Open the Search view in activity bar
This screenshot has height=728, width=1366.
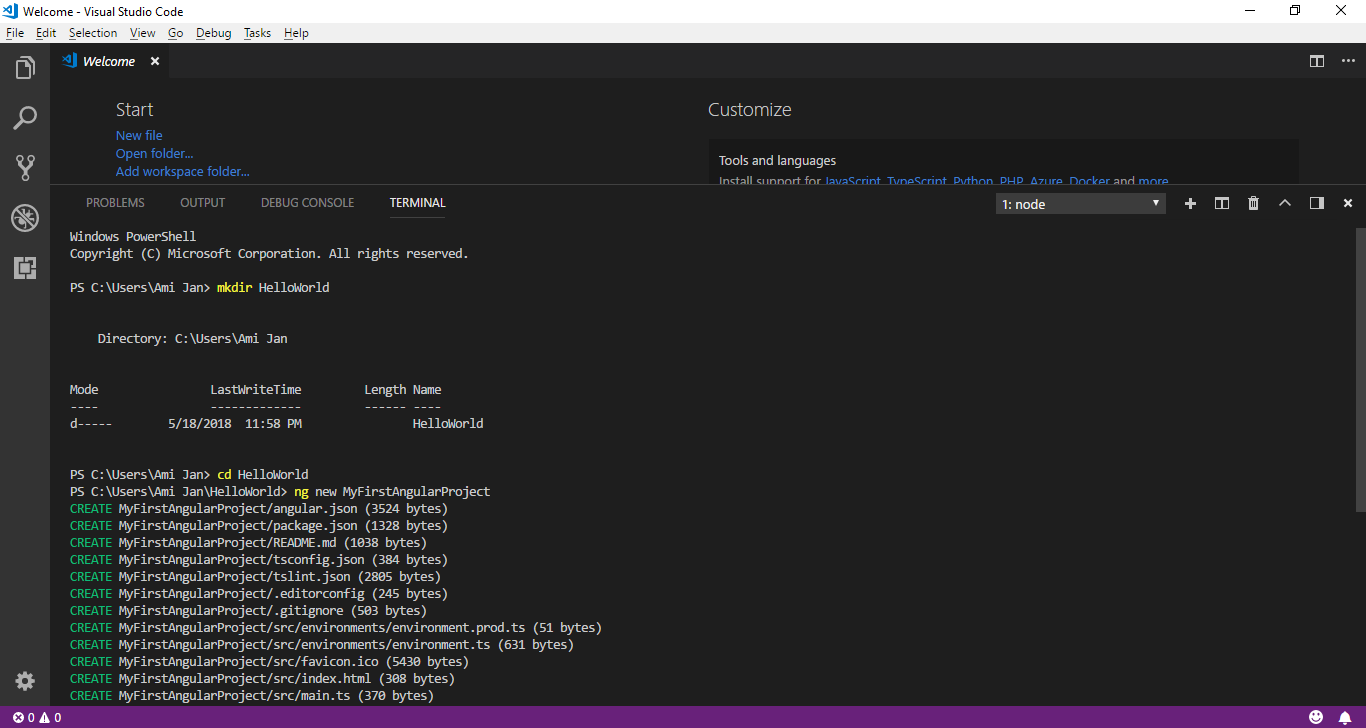(x=25, y=118)
